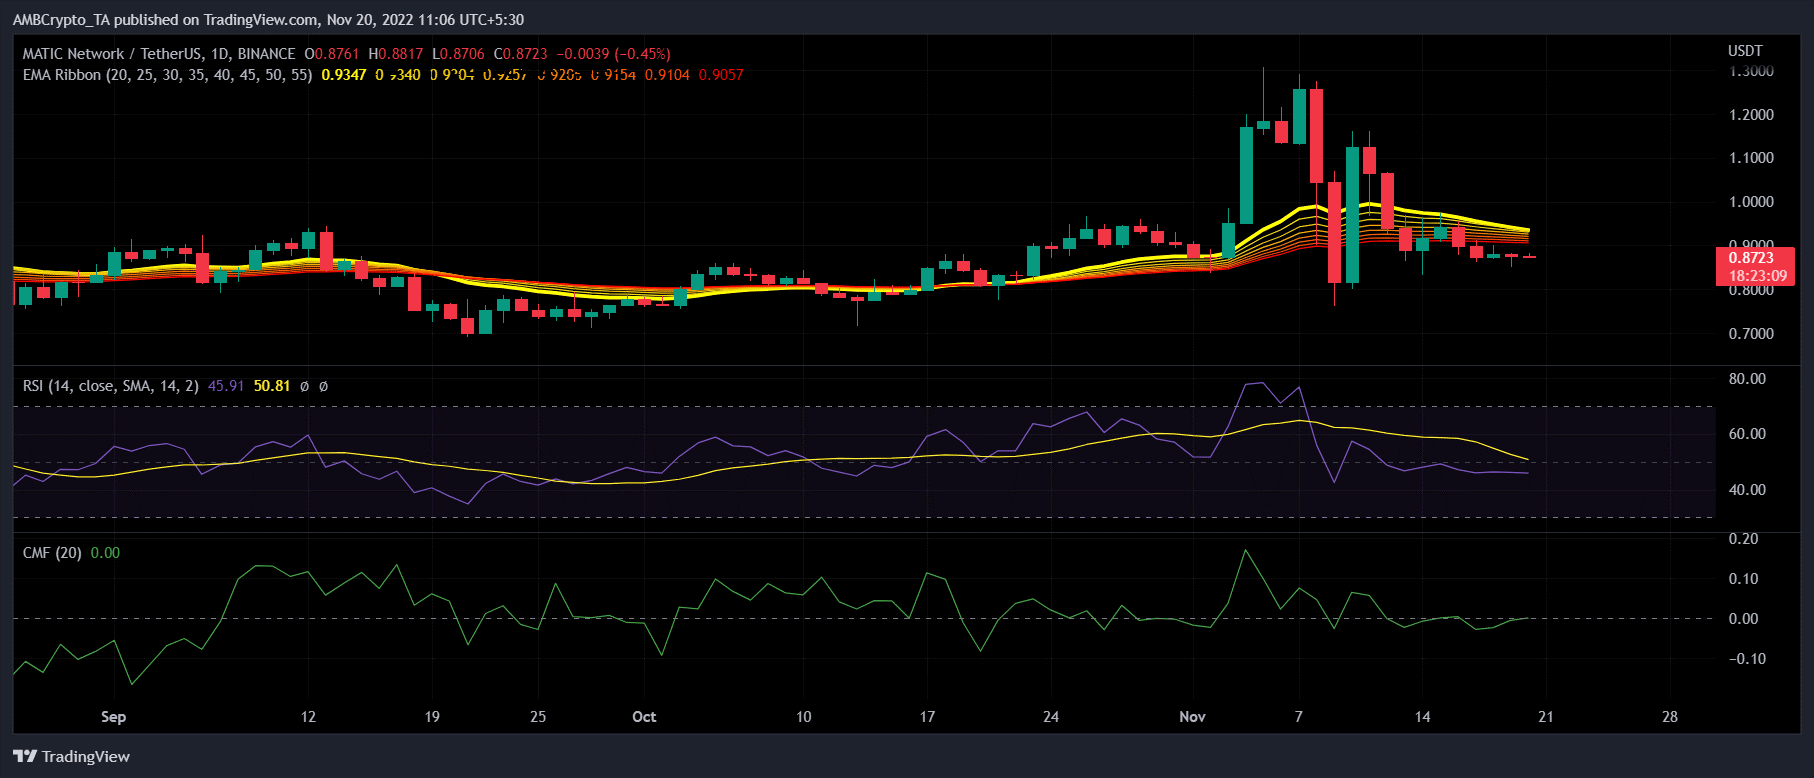Click the RSI value 45.91
Viewport: 1814px width, 778px height.
pyautogui.click(x=226, y=386)
